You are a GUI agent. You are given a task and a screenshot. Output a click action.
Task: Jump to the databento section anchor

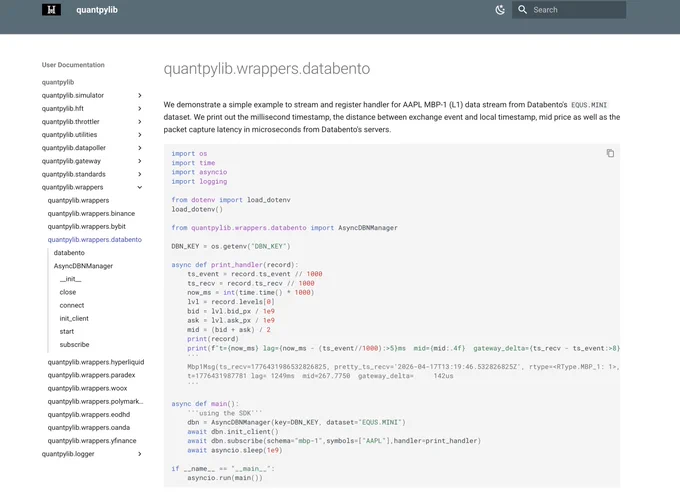pos(69,252)
